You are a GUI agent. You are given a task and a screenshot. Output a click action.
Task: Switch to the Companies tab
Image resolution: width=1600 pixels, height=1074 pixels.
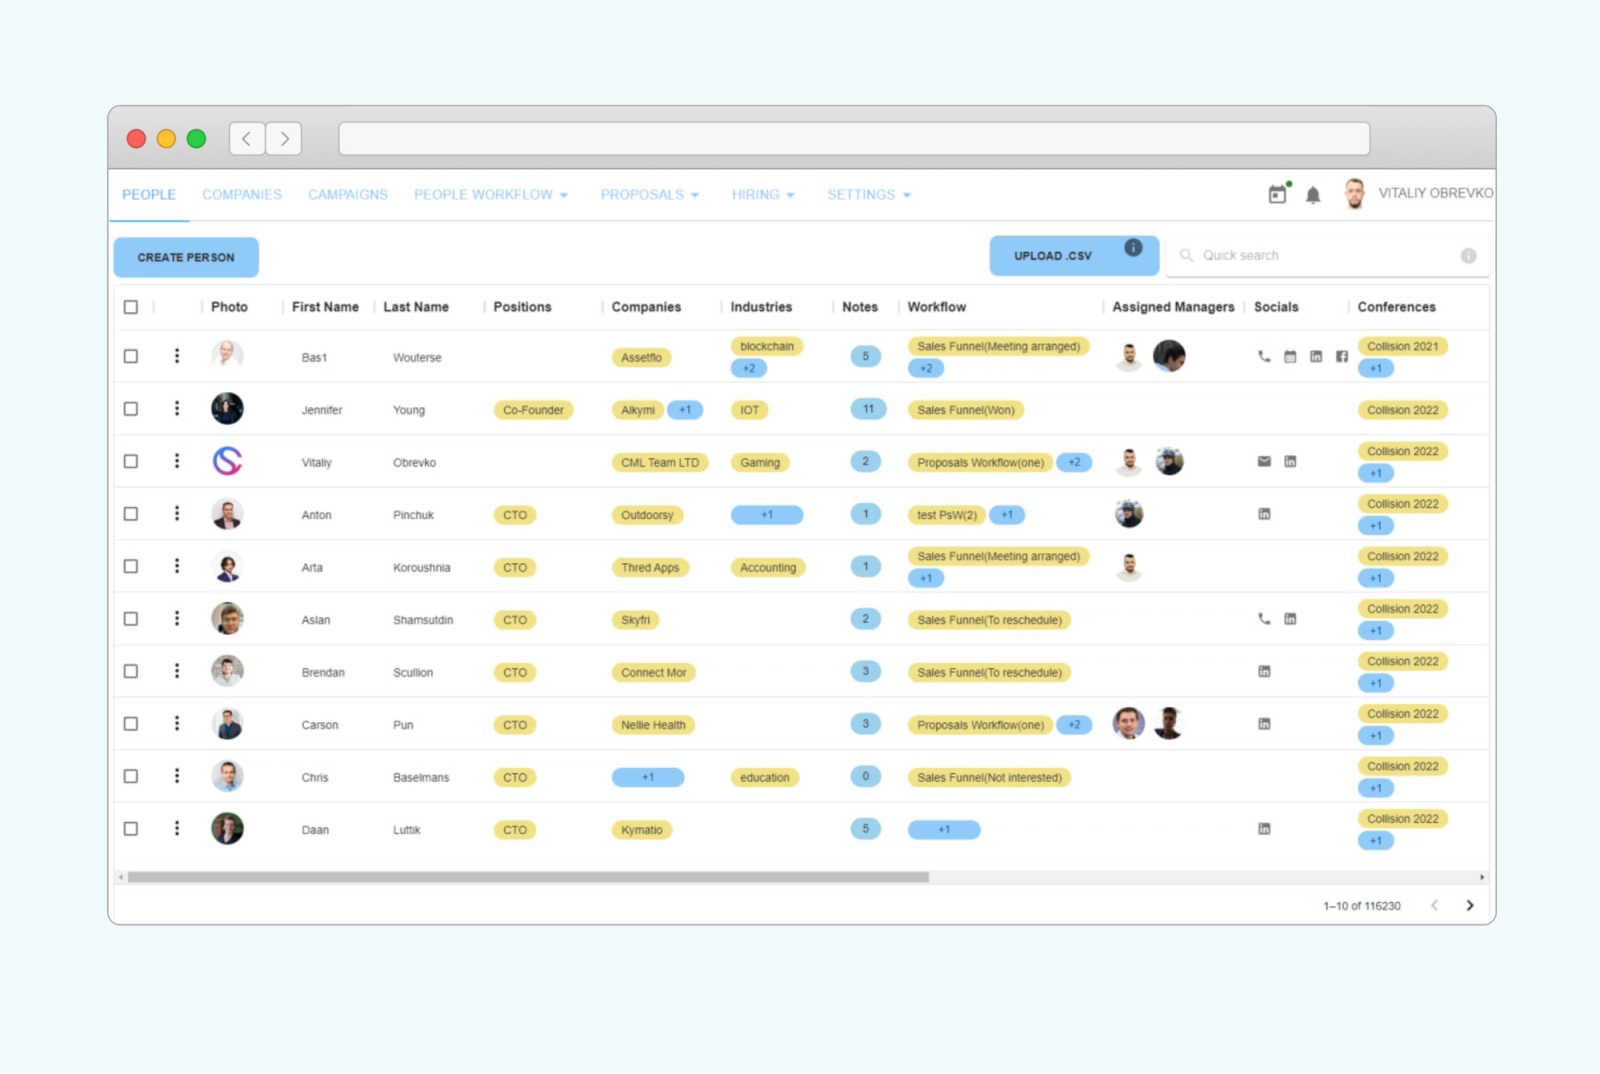242,195
